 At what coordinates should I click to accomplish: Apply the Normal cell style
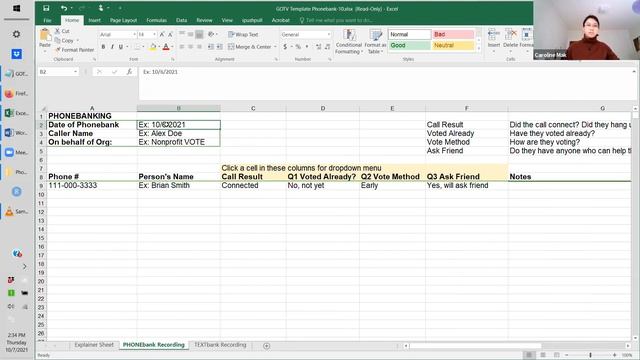409,34
